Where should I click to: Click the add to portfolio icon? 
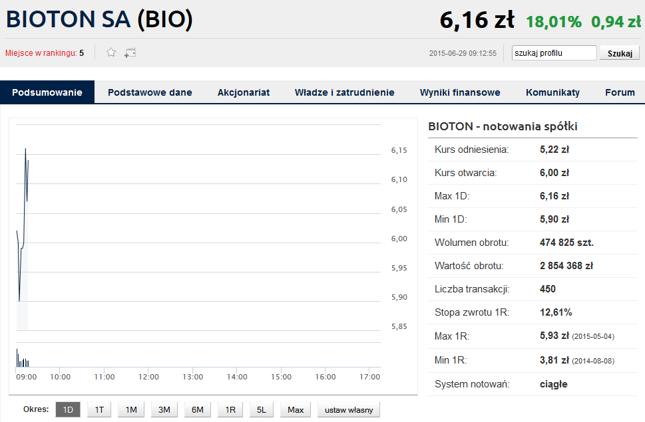click(130, 53)
